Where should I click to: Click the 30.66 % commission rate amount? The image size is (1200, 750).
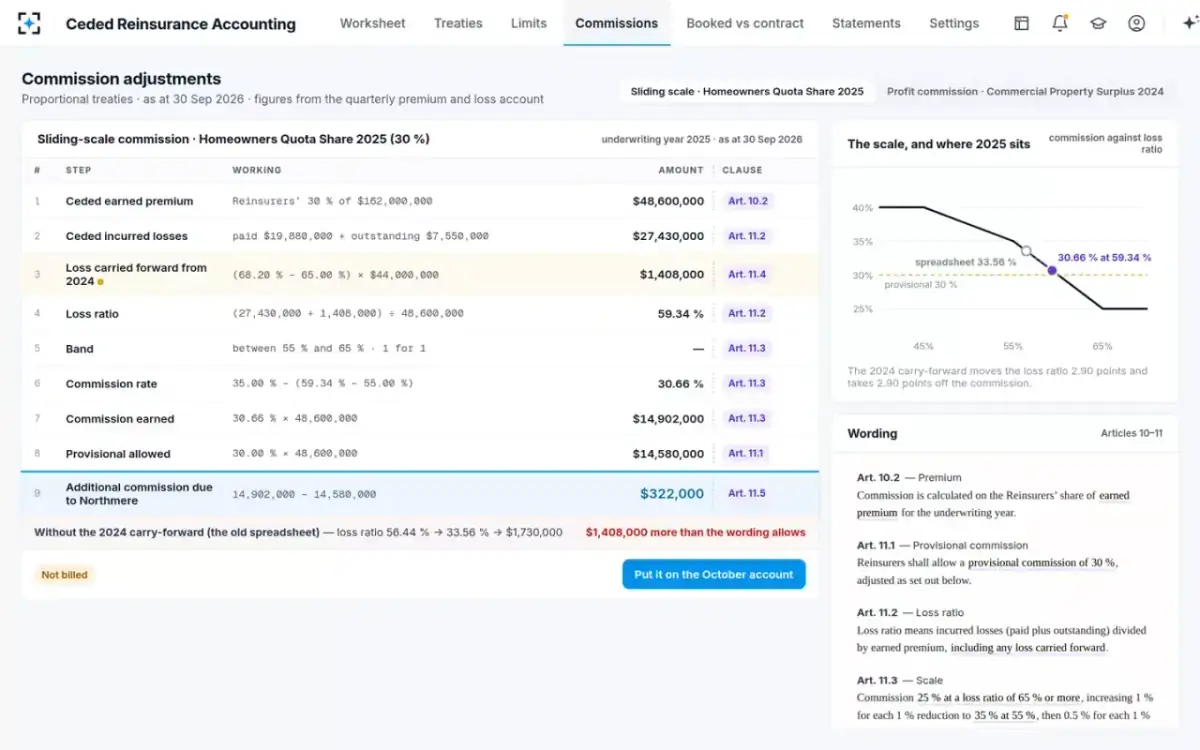[x=680, y=384]
